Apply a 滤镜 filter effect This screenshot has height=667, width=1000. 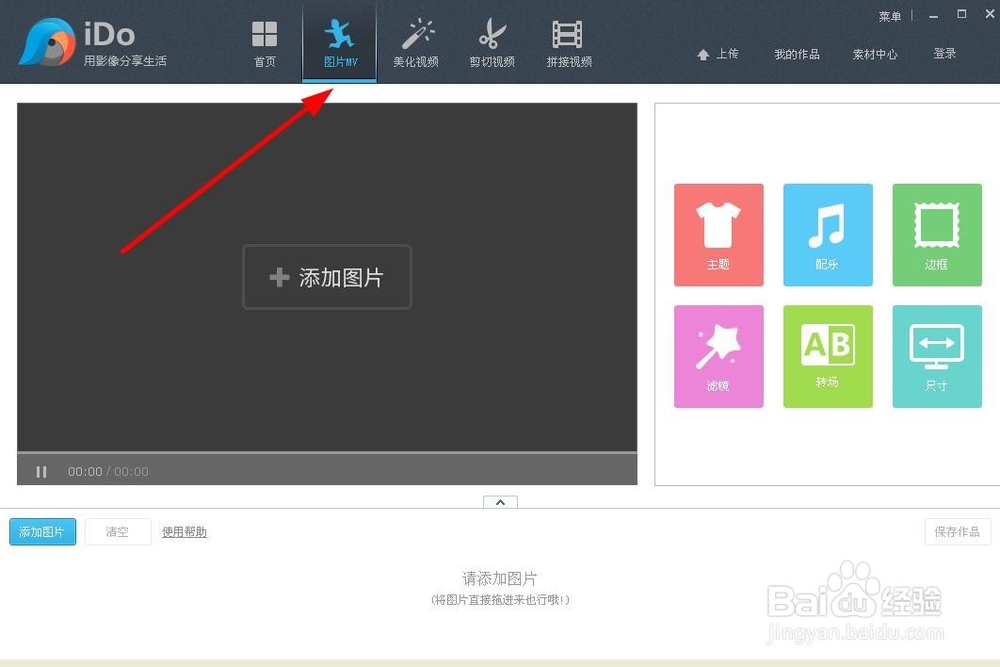pos(718,356)
